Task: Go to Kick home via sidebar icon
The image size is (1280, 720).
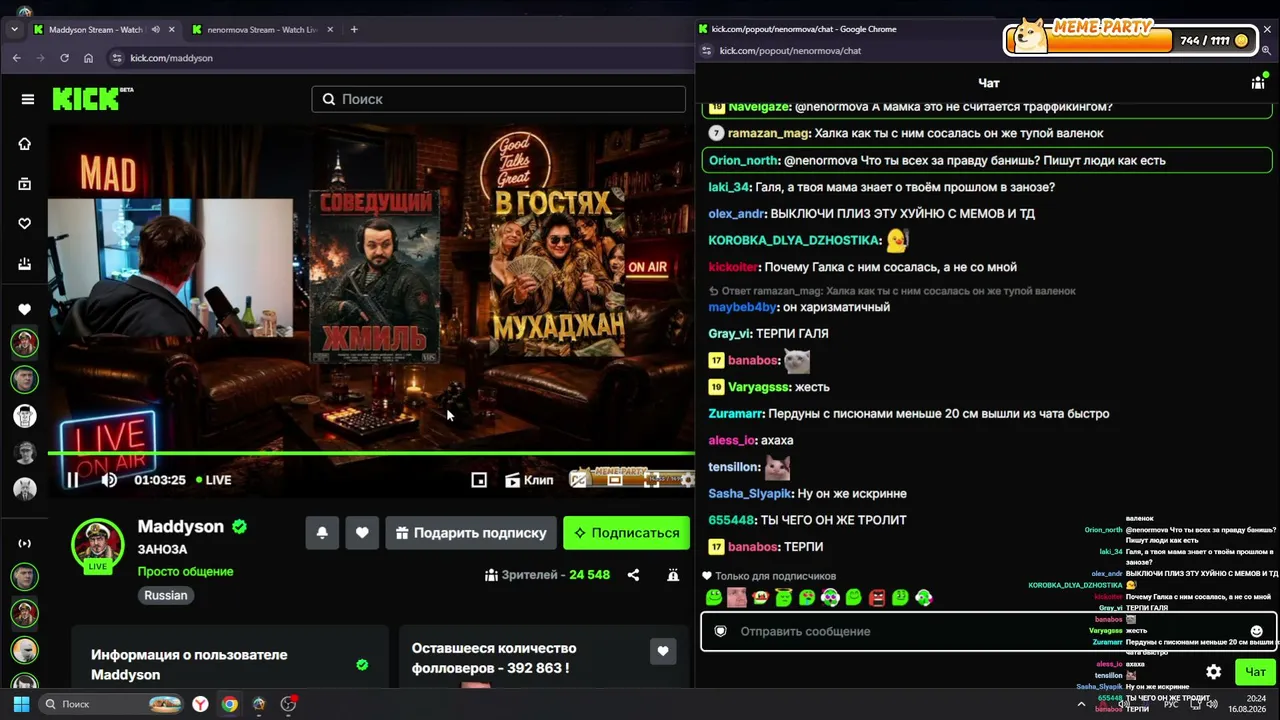Action: click(25, 144)
